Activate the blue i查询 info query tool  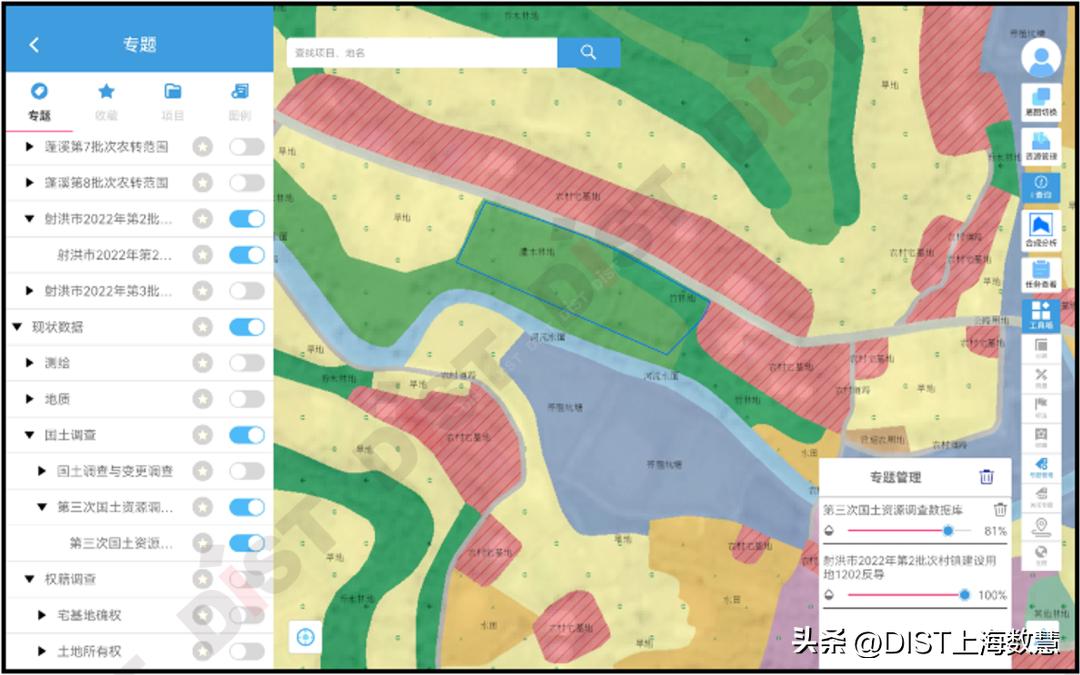(1041, 187)
